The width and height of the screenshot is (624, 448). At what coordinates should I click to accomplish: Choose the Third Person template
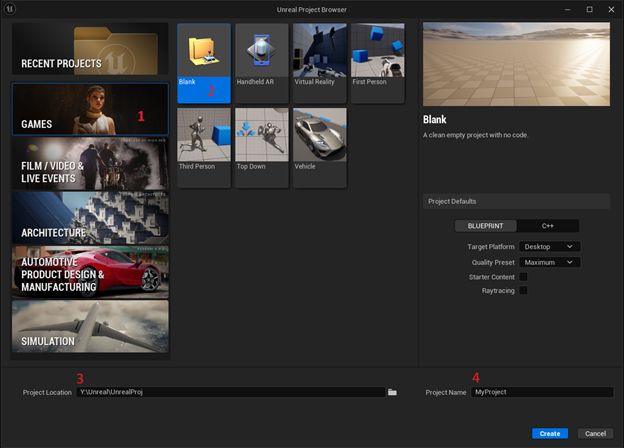point(204,147)
